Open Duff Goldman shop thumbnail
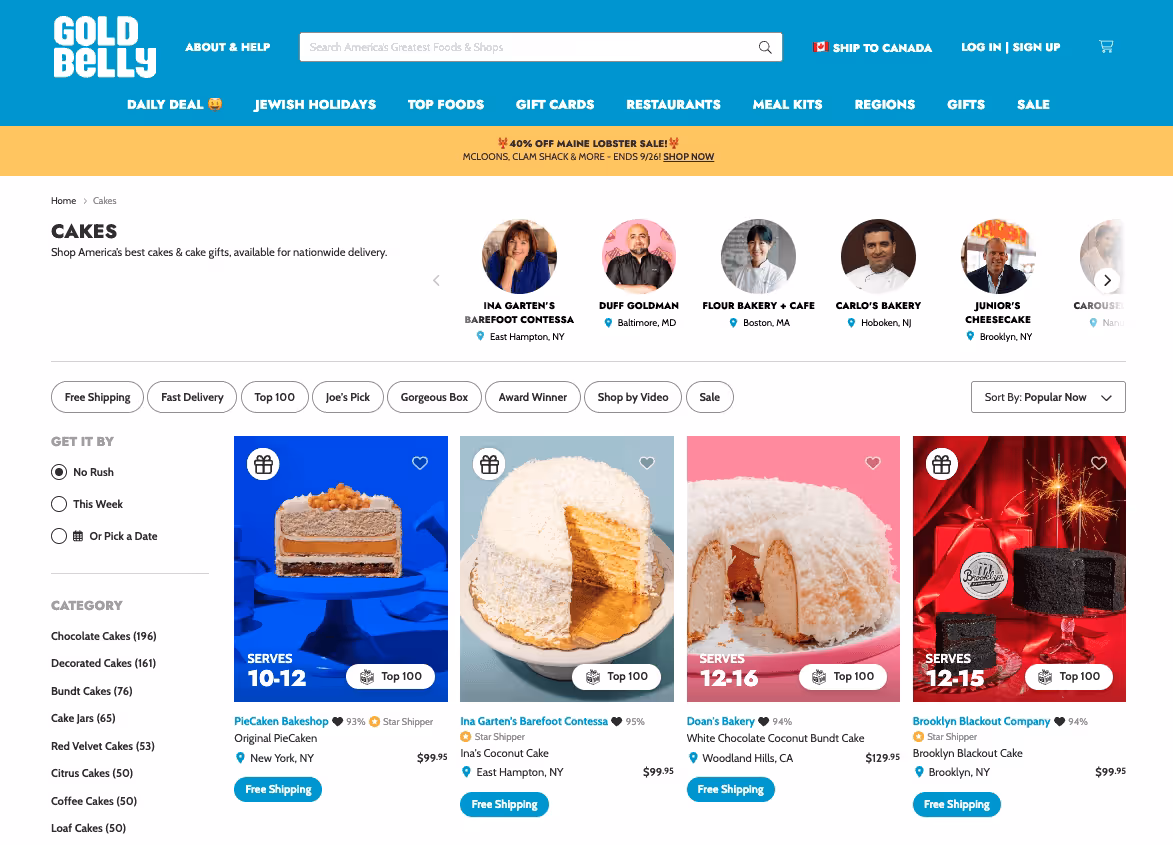1173x845 pixels. [x=639, y=256]
